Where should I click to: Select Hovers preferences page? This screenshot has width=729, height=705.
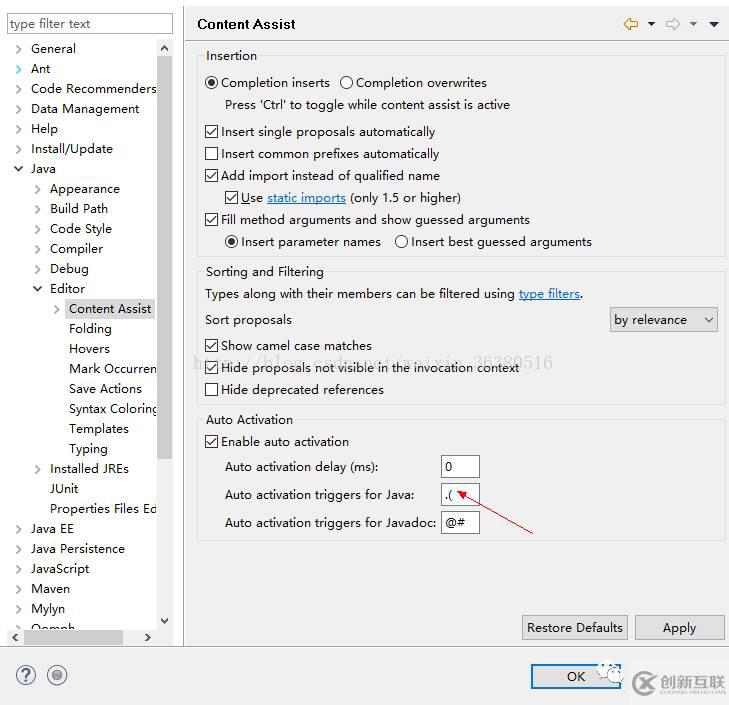click(x=89, y=349)
